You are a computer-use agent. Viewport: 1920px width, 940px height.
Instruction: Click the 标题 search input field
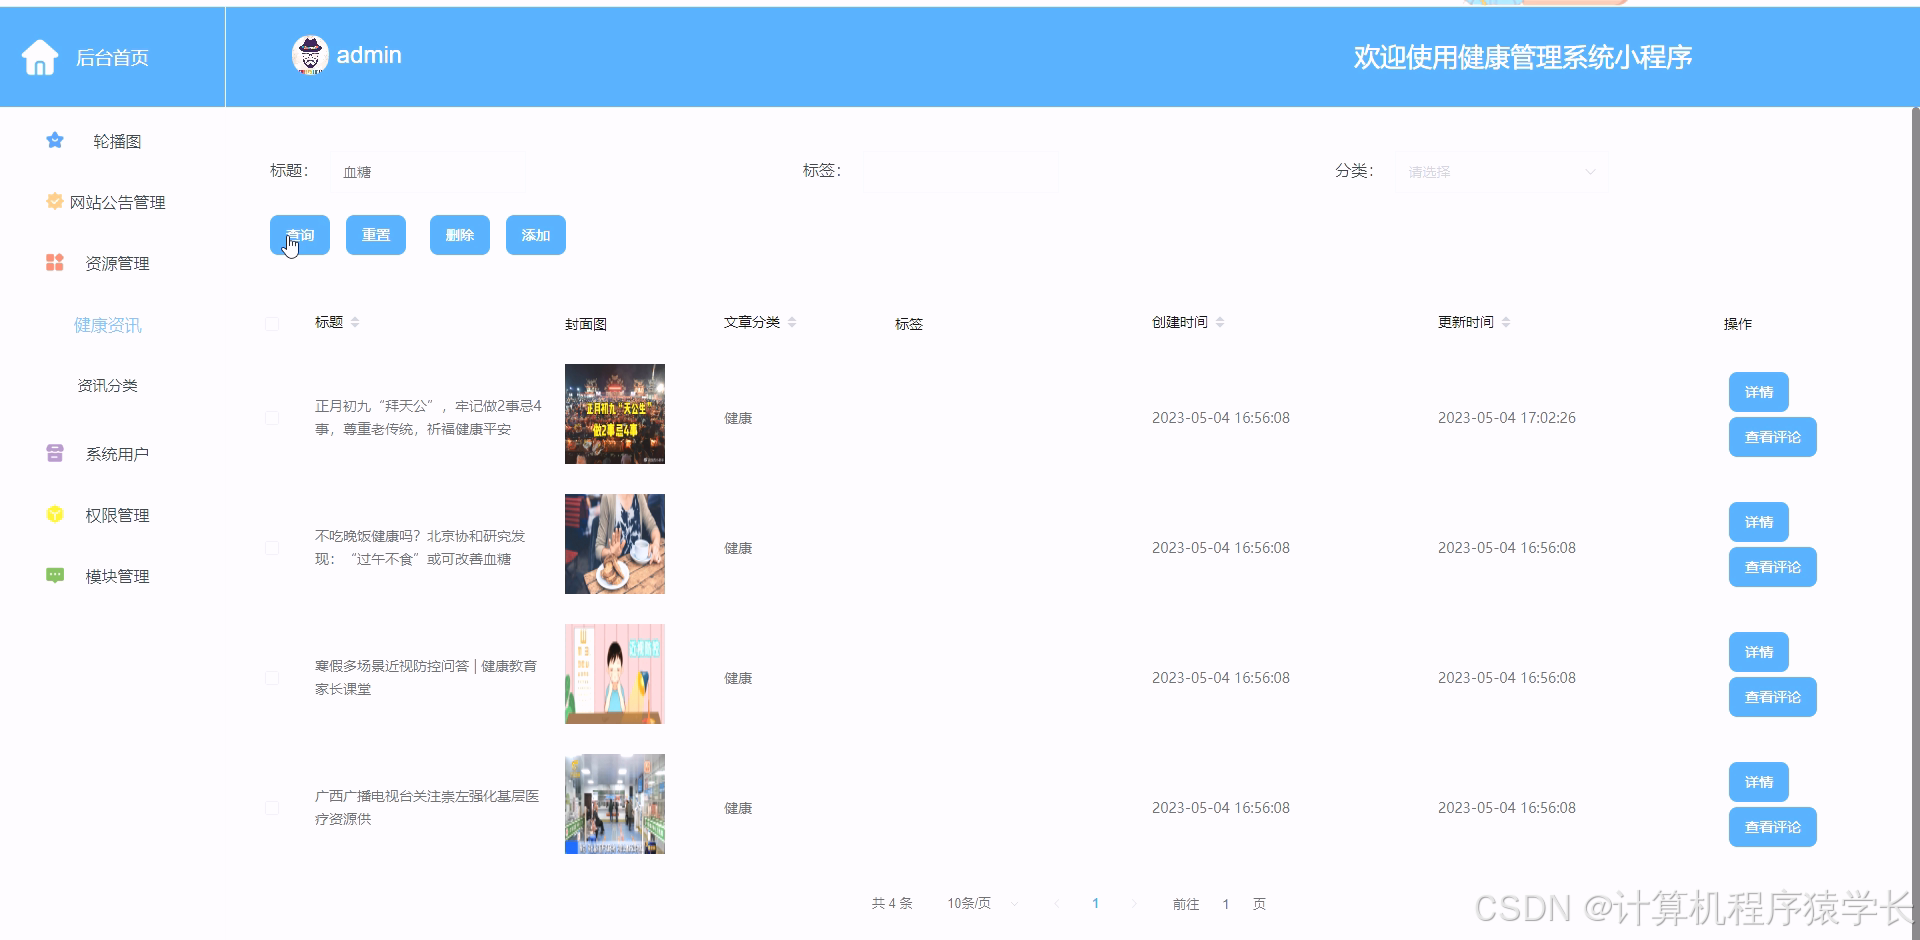point(428,172)
